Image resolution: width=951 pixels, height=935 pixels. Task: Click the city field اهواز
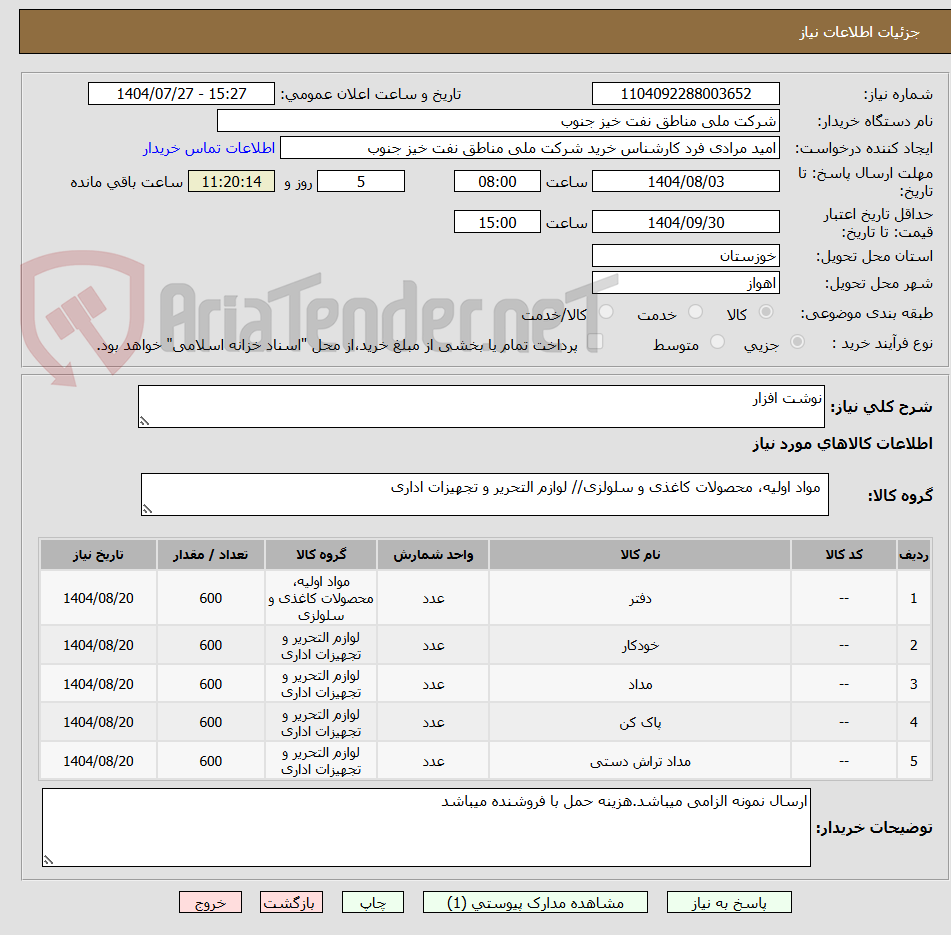685,283
